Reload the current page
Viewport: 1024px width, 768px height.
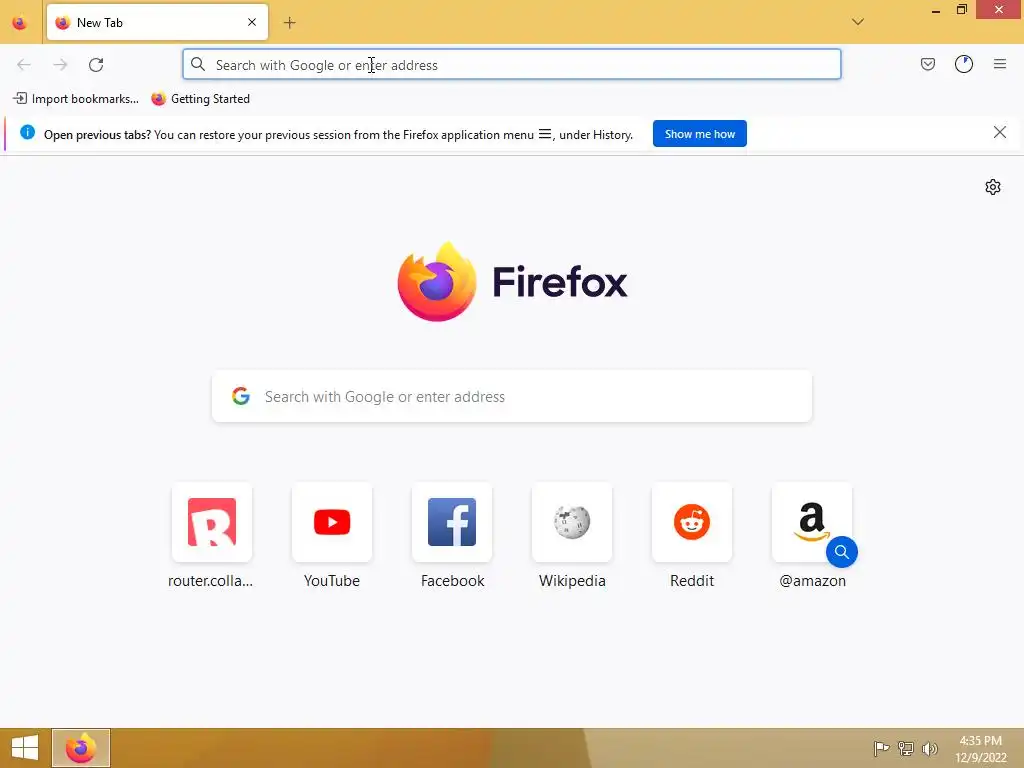pos(96,64)
